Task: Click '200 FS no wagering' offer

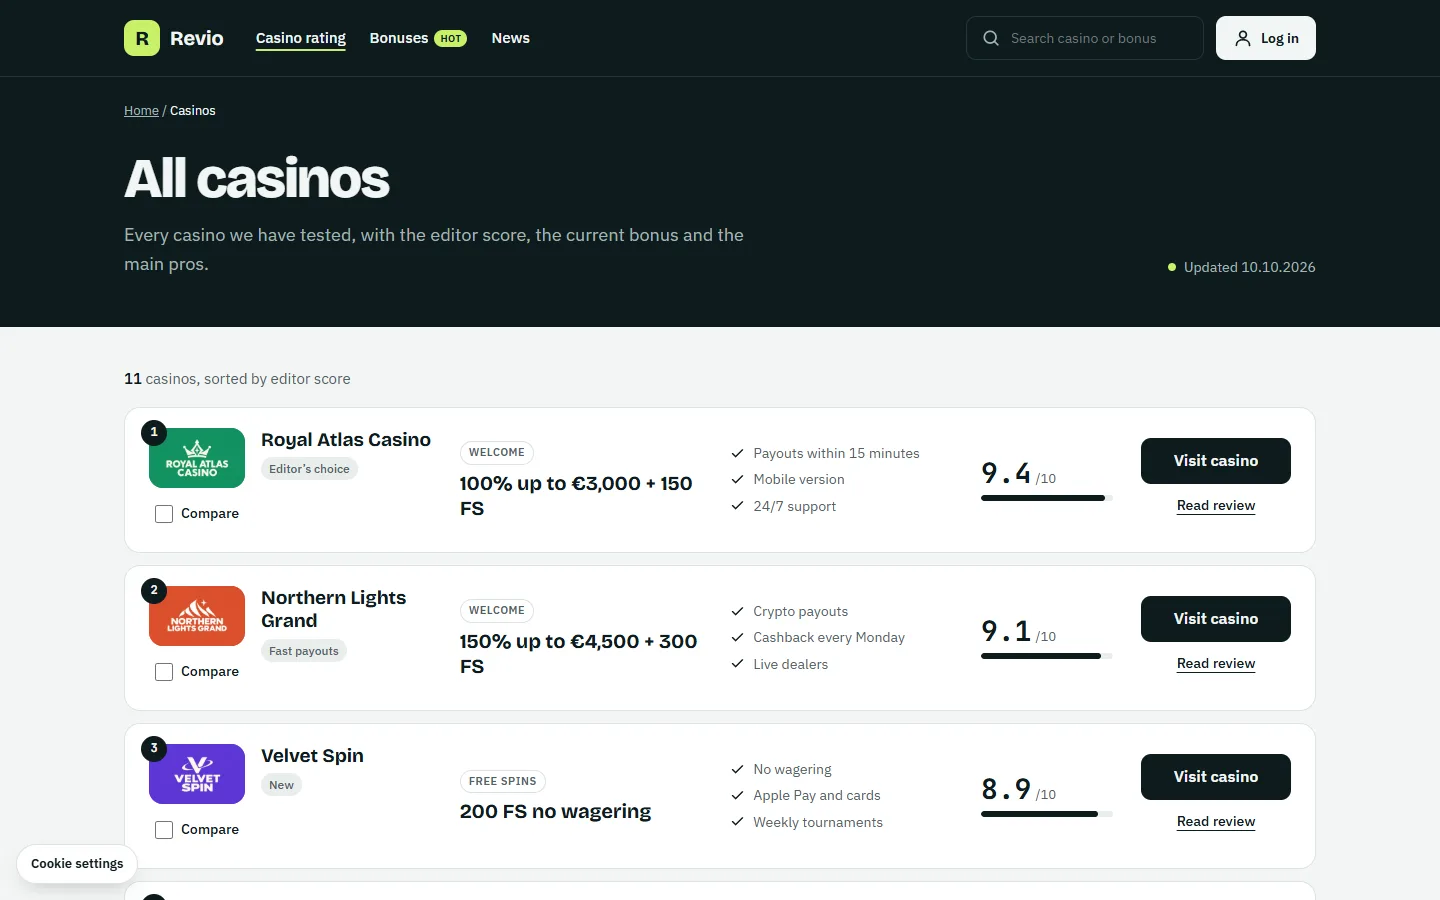Action: (x=555, y=812)
